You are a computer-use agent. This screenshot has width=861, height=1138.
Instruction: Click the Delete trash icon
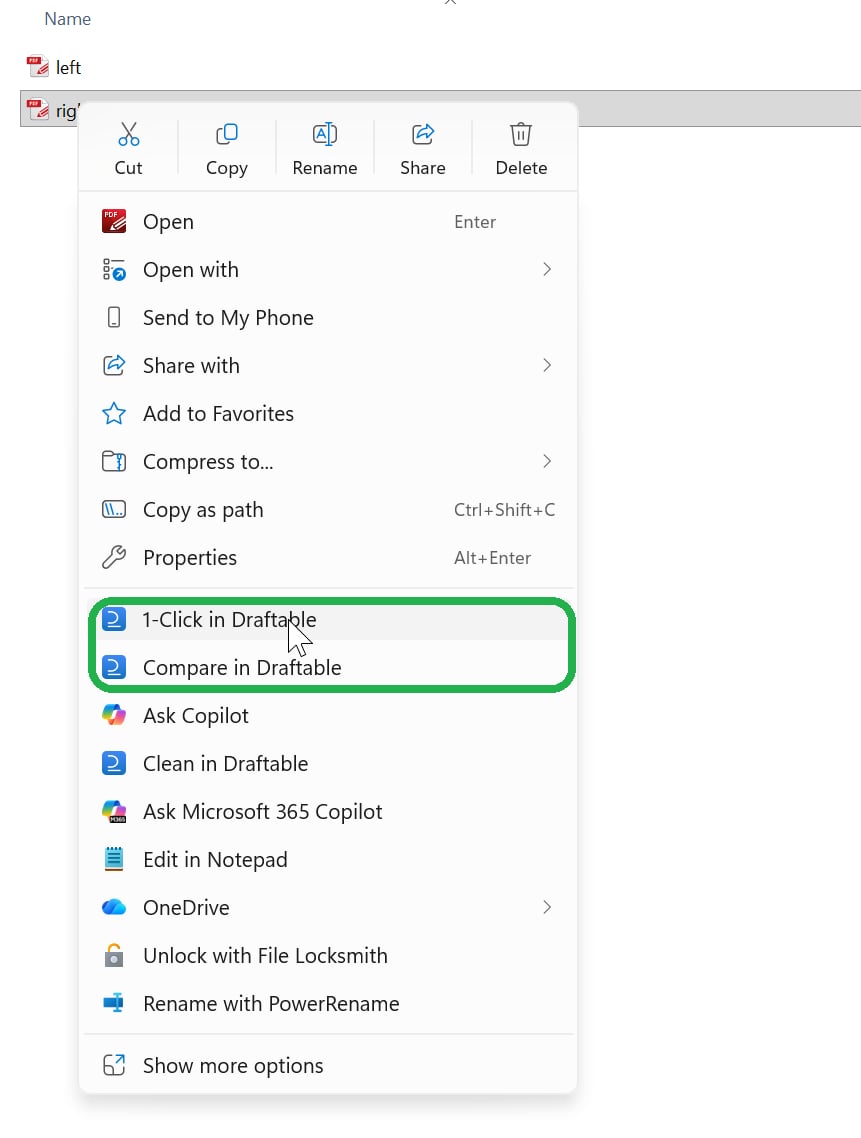pyautogui.click(x=521, y=134)
